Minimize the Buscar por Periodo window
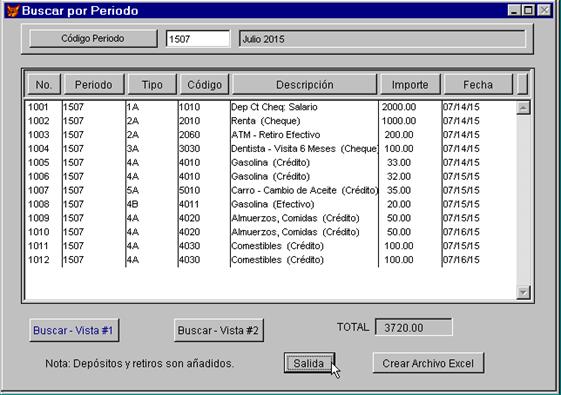 pos(514,10)
